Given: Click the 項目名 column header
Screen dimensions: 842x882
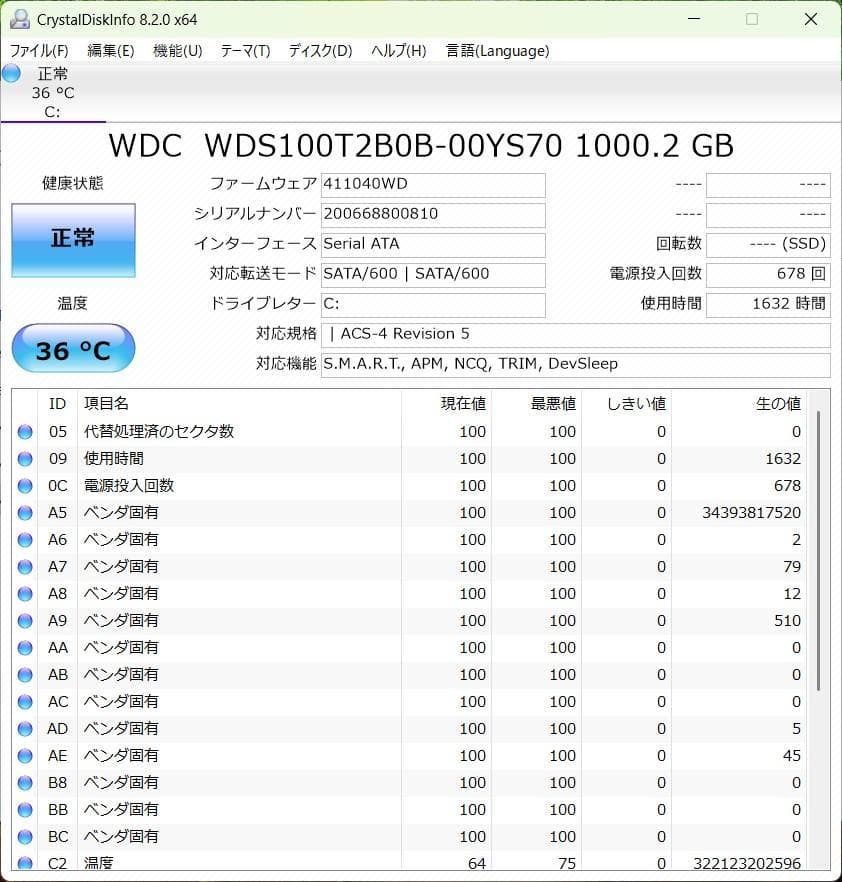Looking at the screenshot, I should click(239, 403).
